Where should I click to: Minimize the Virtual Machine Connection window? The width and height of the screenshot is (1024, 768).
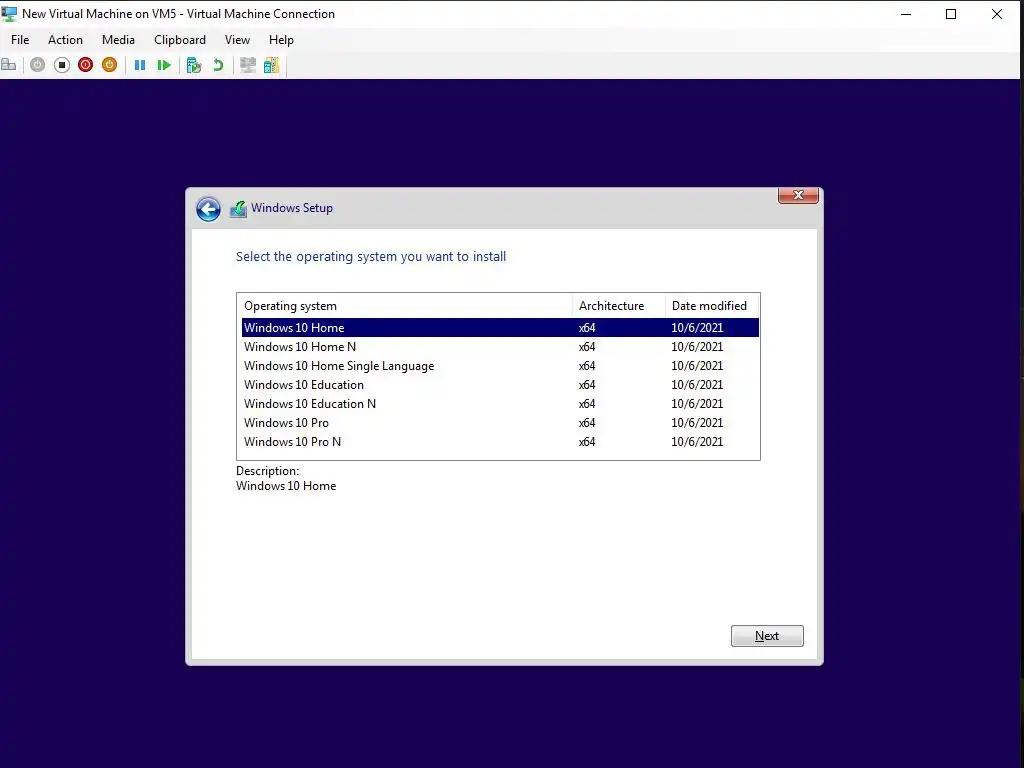coord(906,14)
